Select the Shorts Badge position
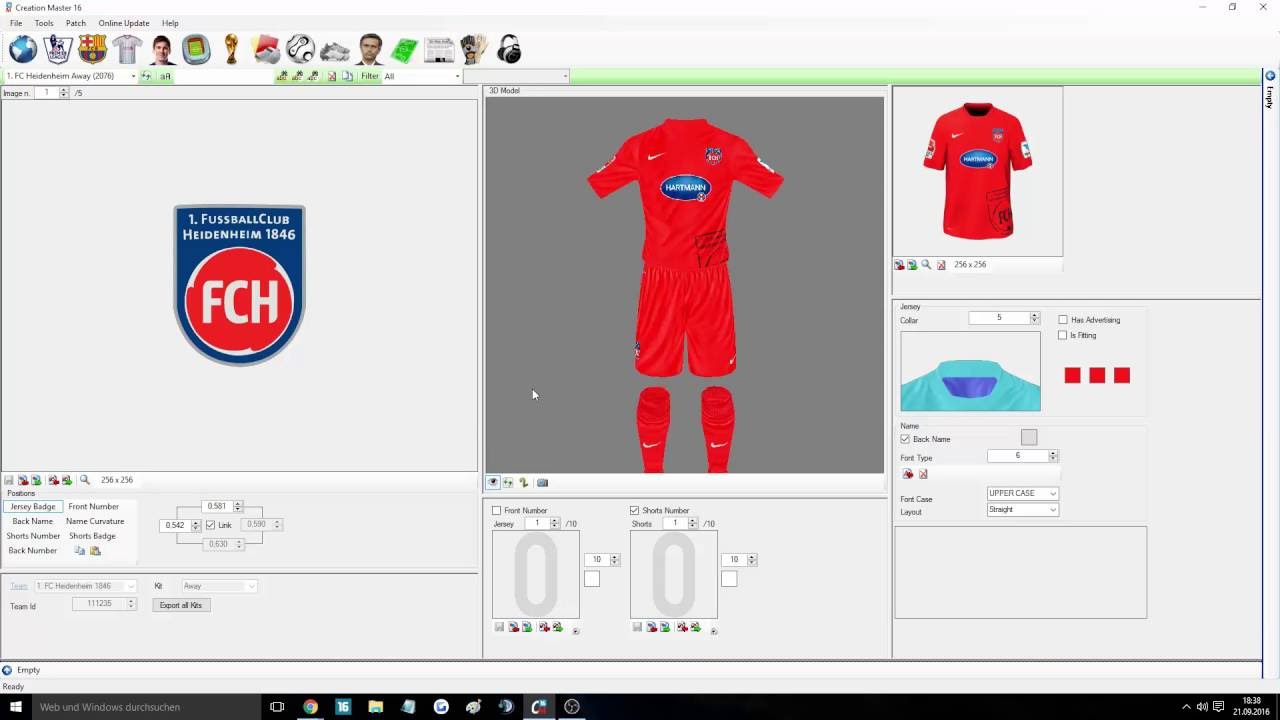The height and width of the screenshot is (720, 1280). coord(92,536)
